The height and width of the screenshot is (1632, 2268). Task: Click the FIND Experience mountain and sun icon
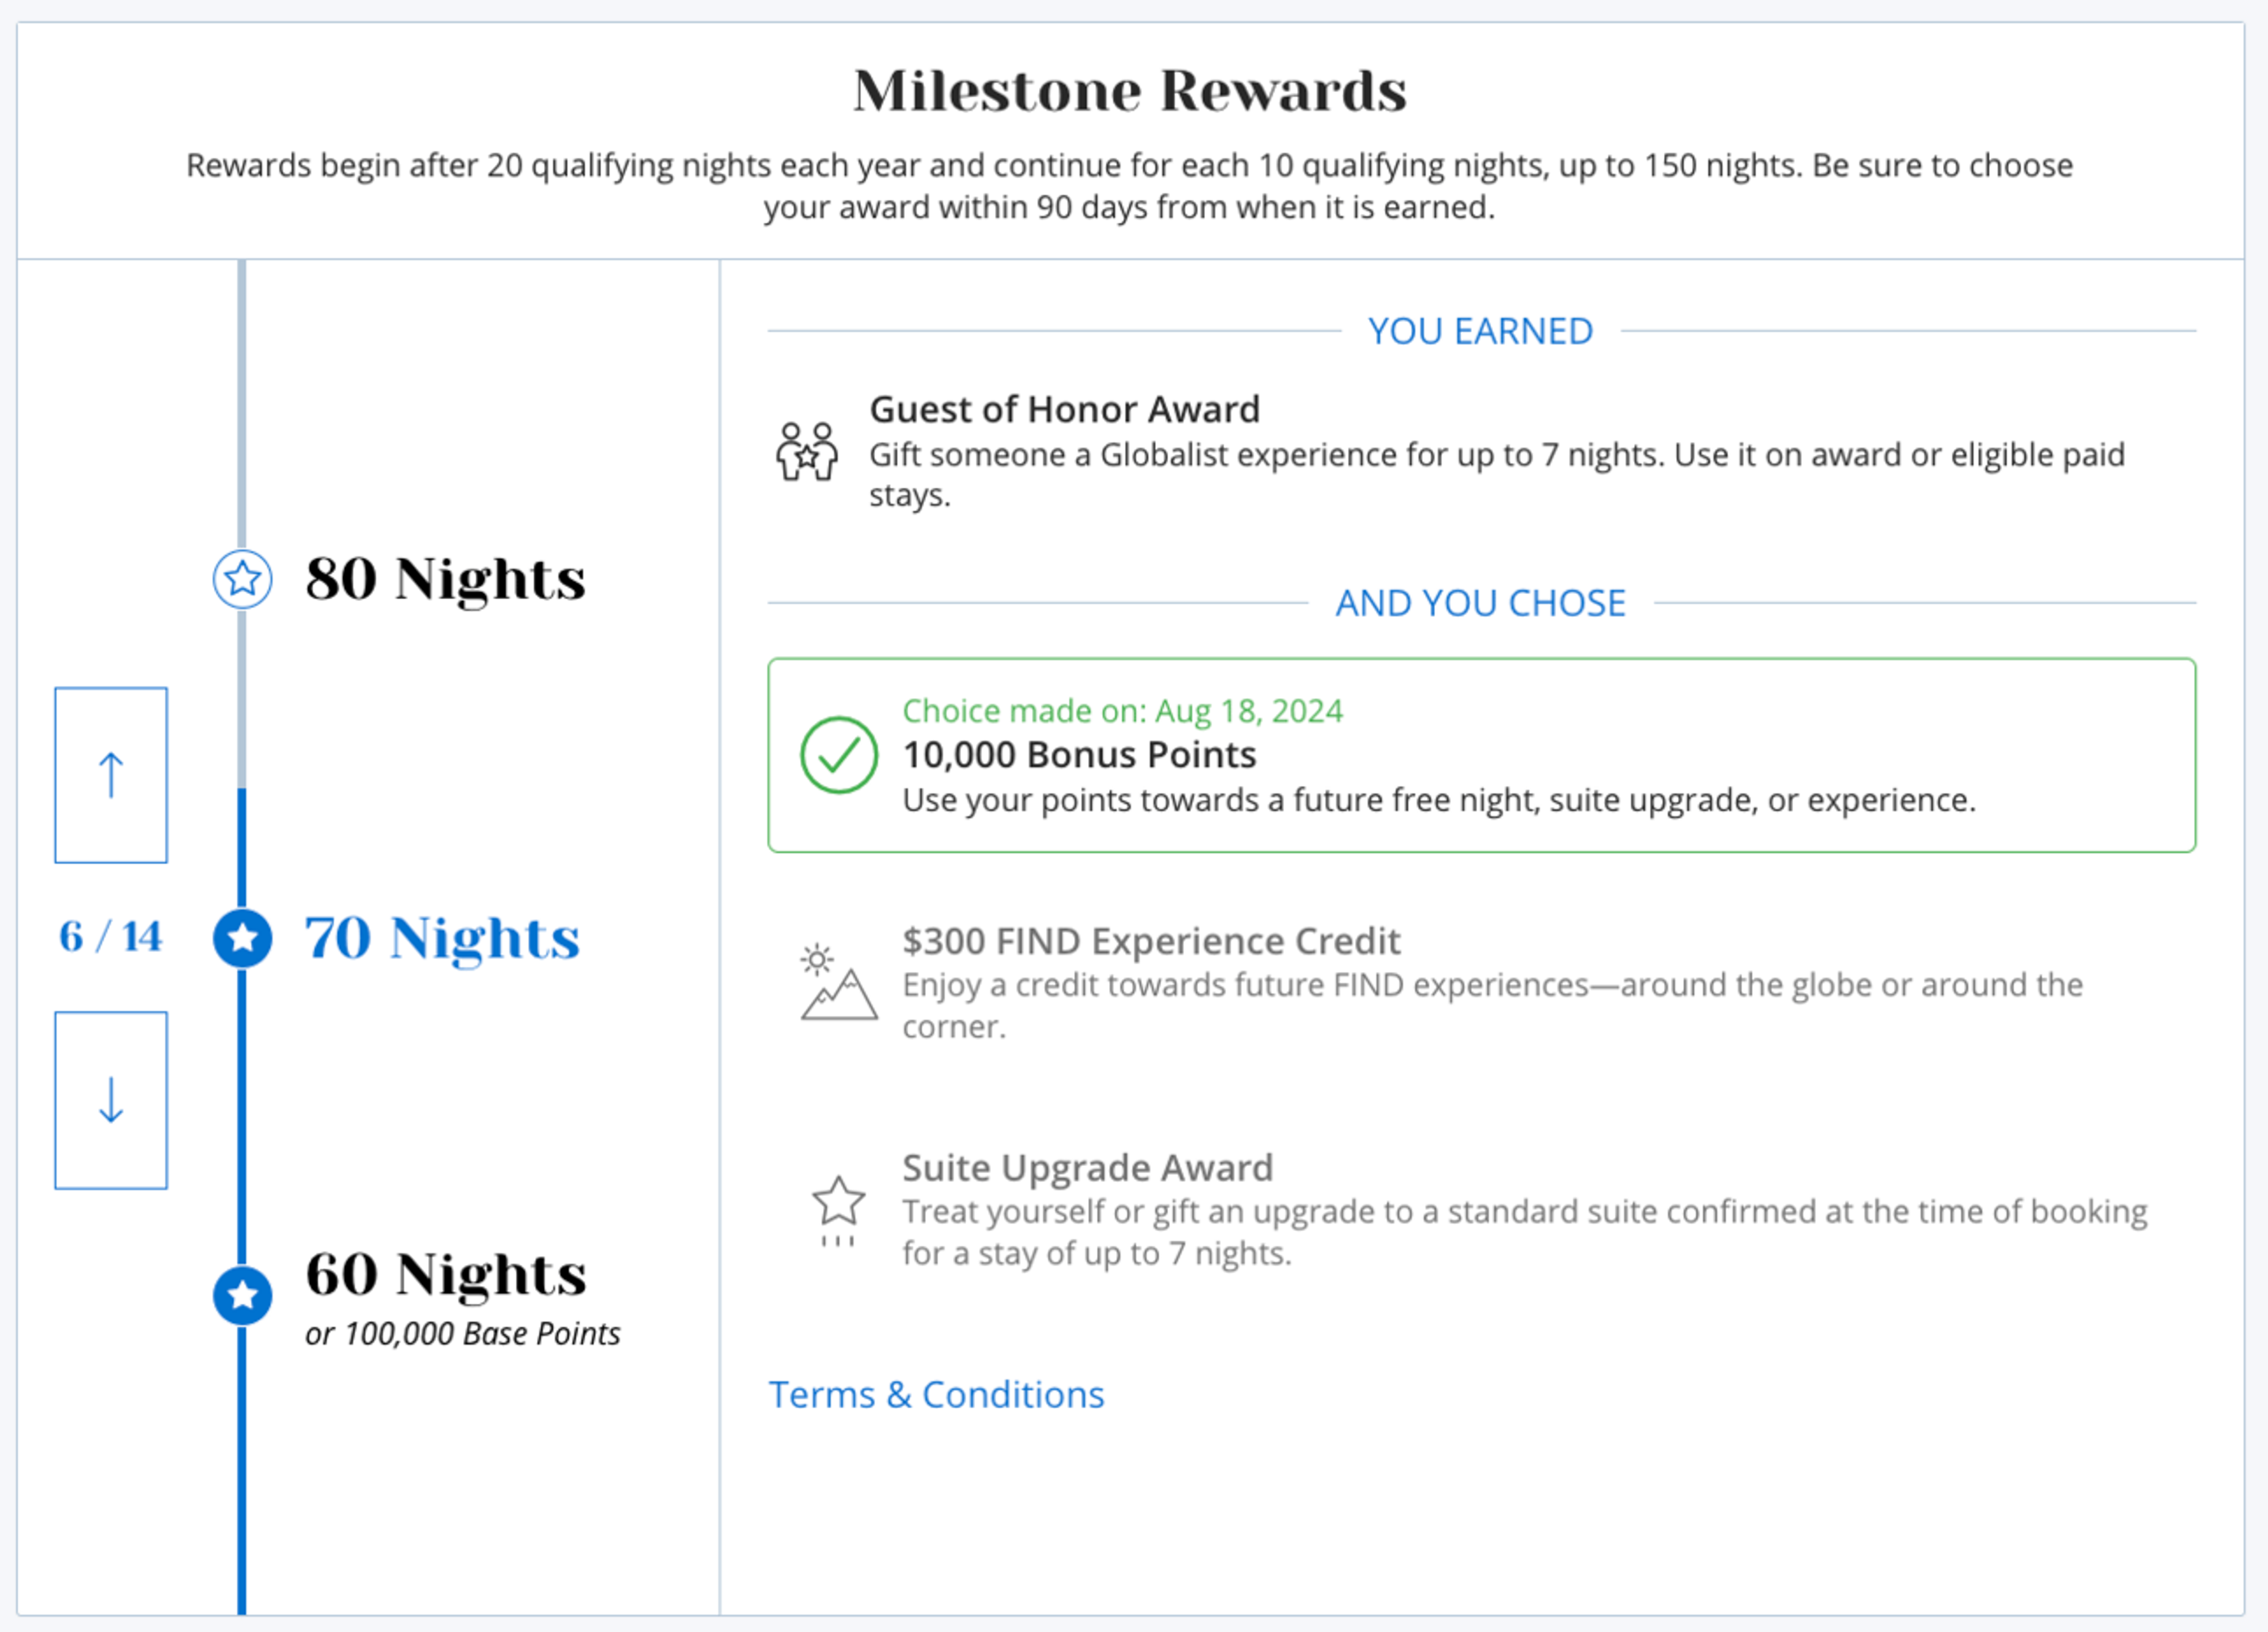coord(839,982)
